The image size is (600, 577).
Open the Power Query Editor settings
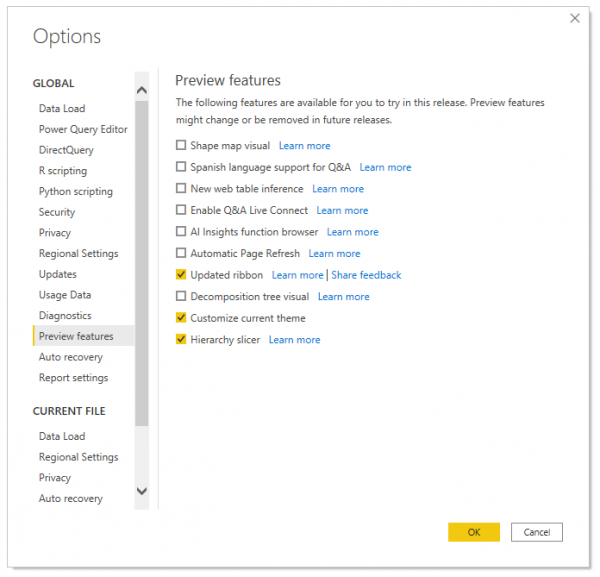coord(83,129)
